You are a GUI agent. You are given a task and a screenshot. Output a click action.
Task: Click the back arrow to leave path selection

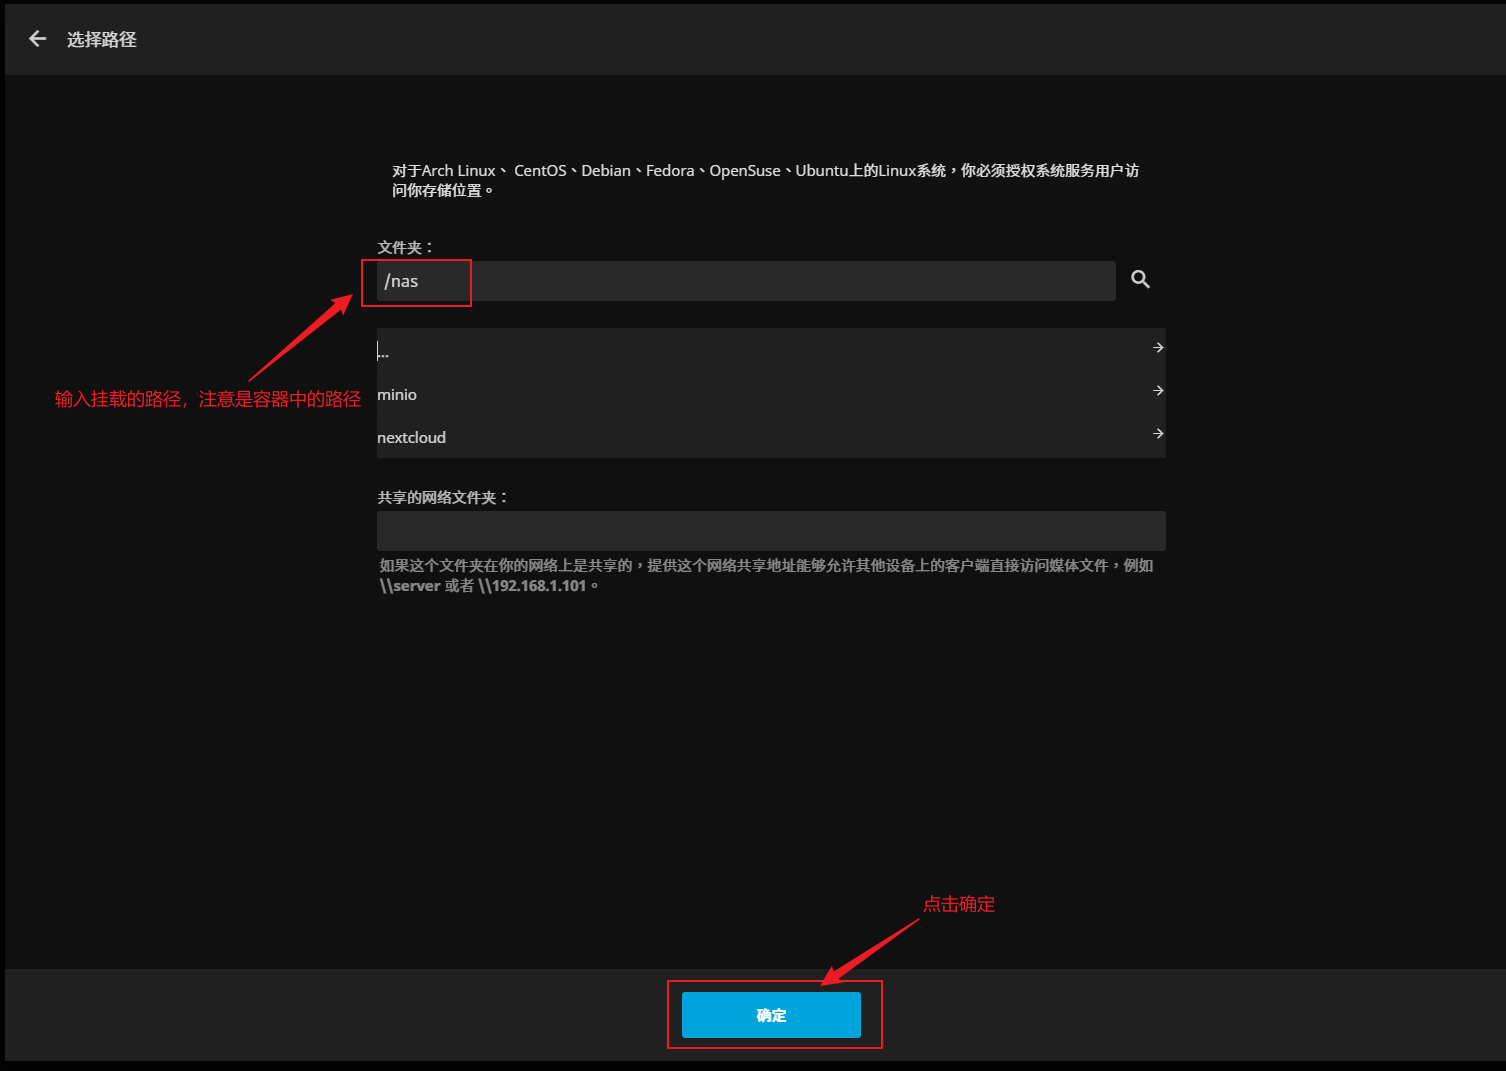click(x=37, y=38)
